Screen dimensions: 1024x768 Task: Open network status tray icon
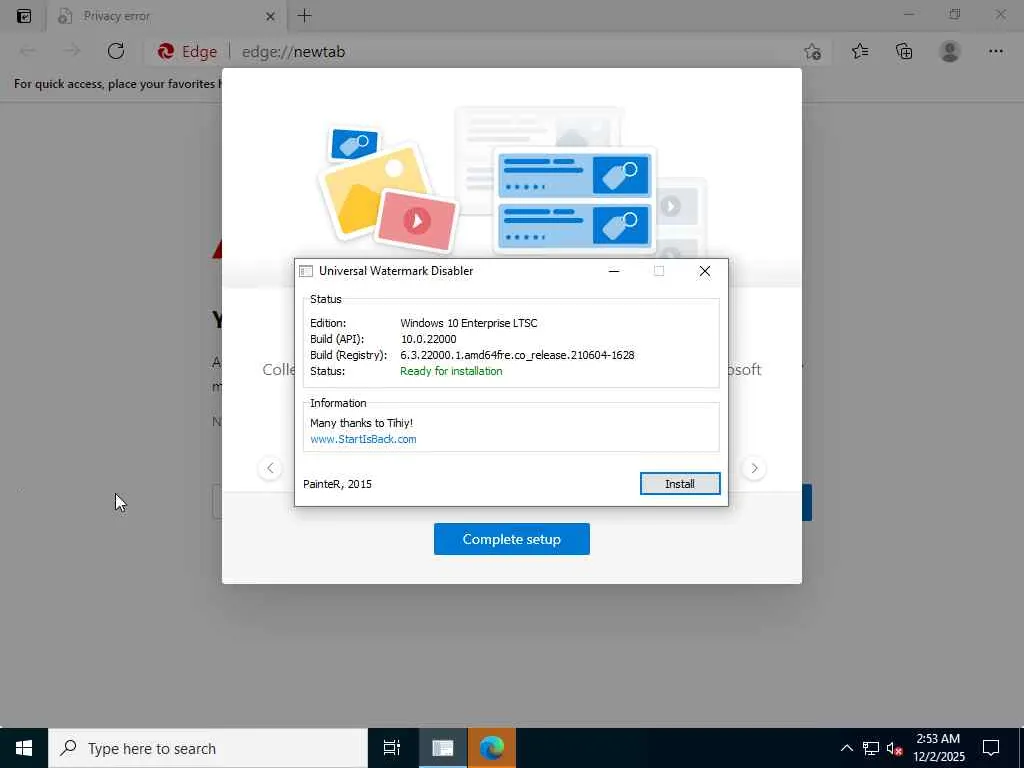(x=871, y=748)
